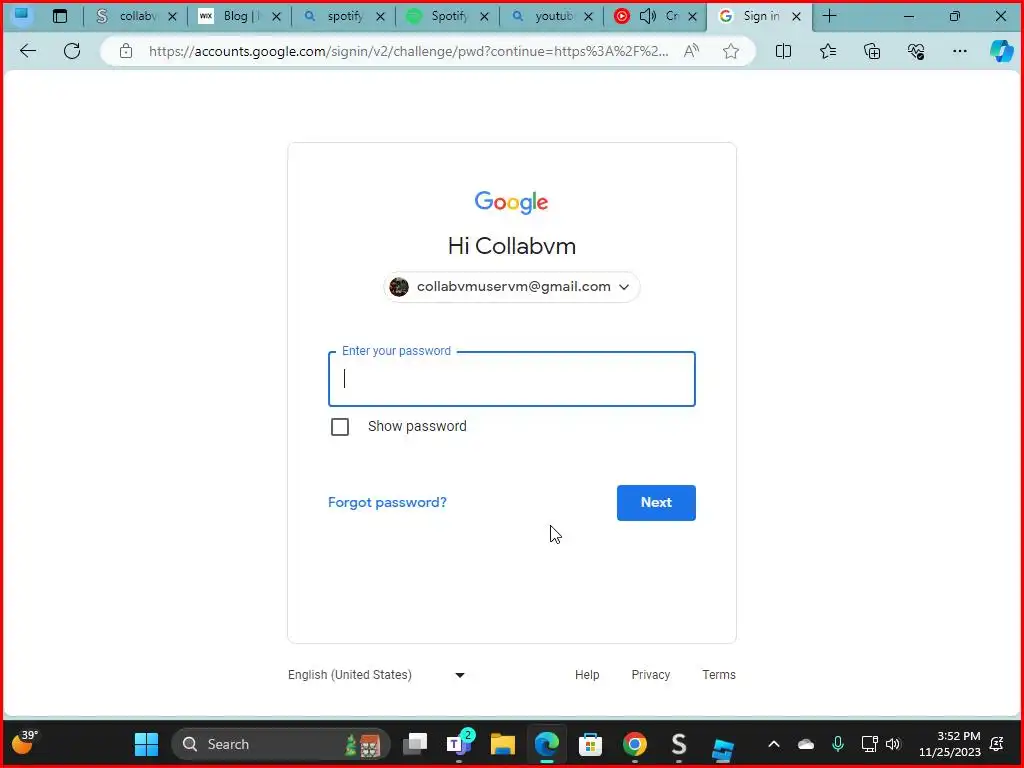Open the microphone tray icon
The height and width of the screenshot is (768, 1024).
pos(837,744)
